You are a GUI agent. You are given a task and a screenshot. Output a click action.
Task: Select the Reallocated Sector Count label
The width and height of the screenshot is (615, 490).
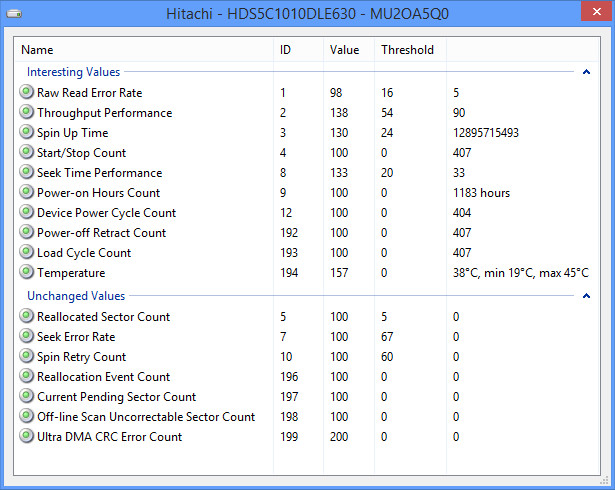tap(104, 317)
